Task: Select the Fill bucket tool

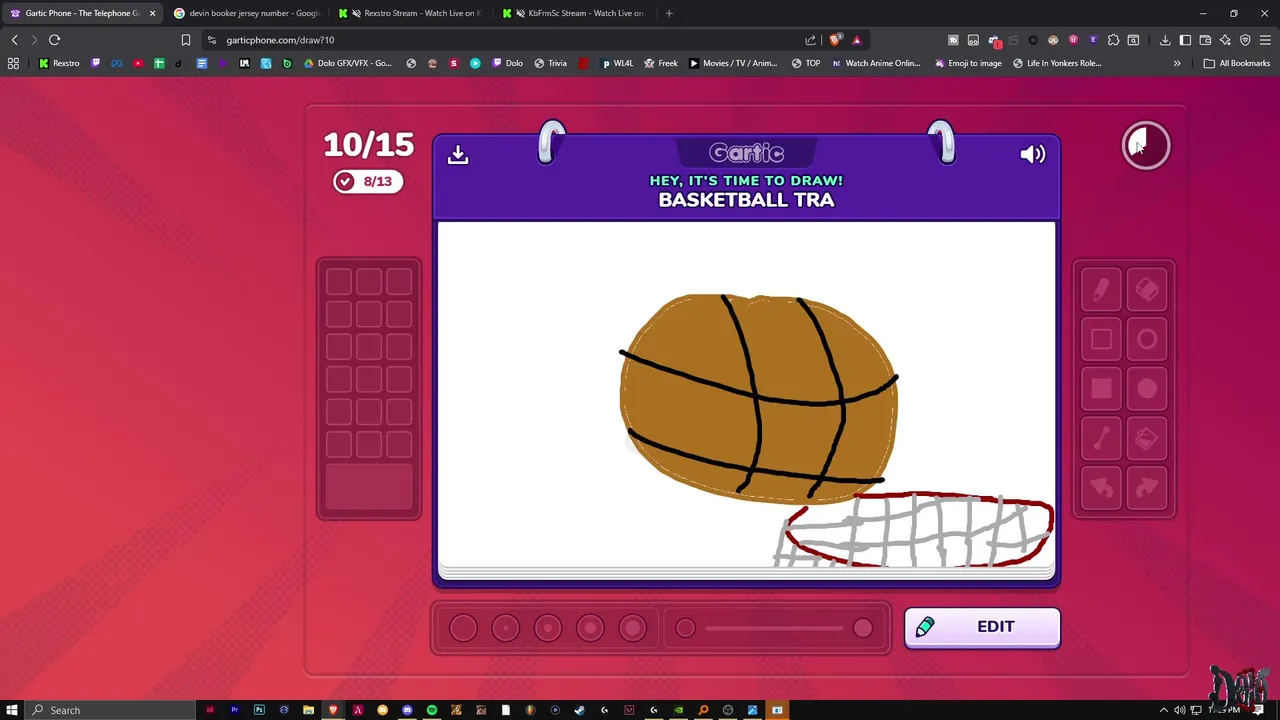Action: pos(1147,438)
